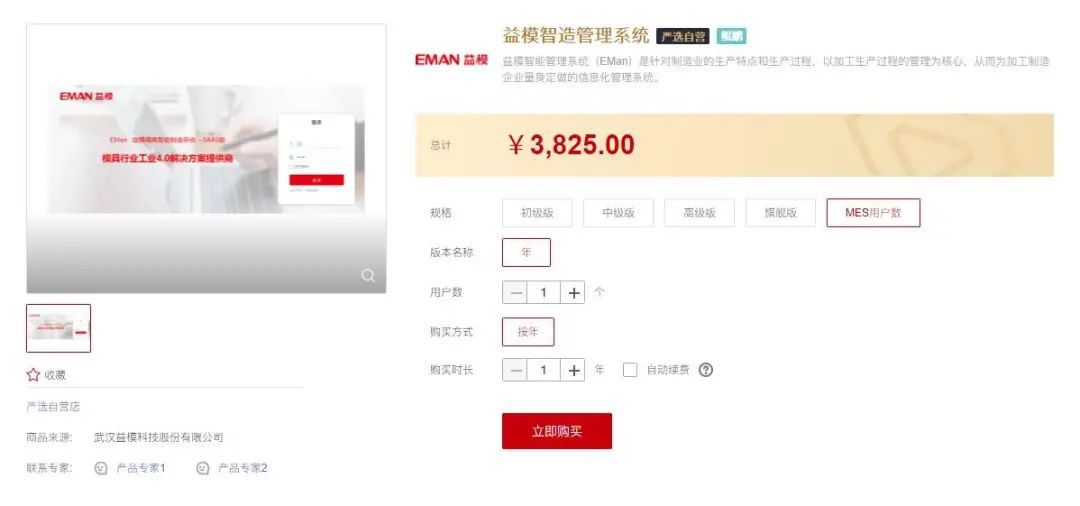Screen dimensions: 1080x506
Task: Select the MES用户数 specification
Action: pyautogui.click(x=873, y=213)
